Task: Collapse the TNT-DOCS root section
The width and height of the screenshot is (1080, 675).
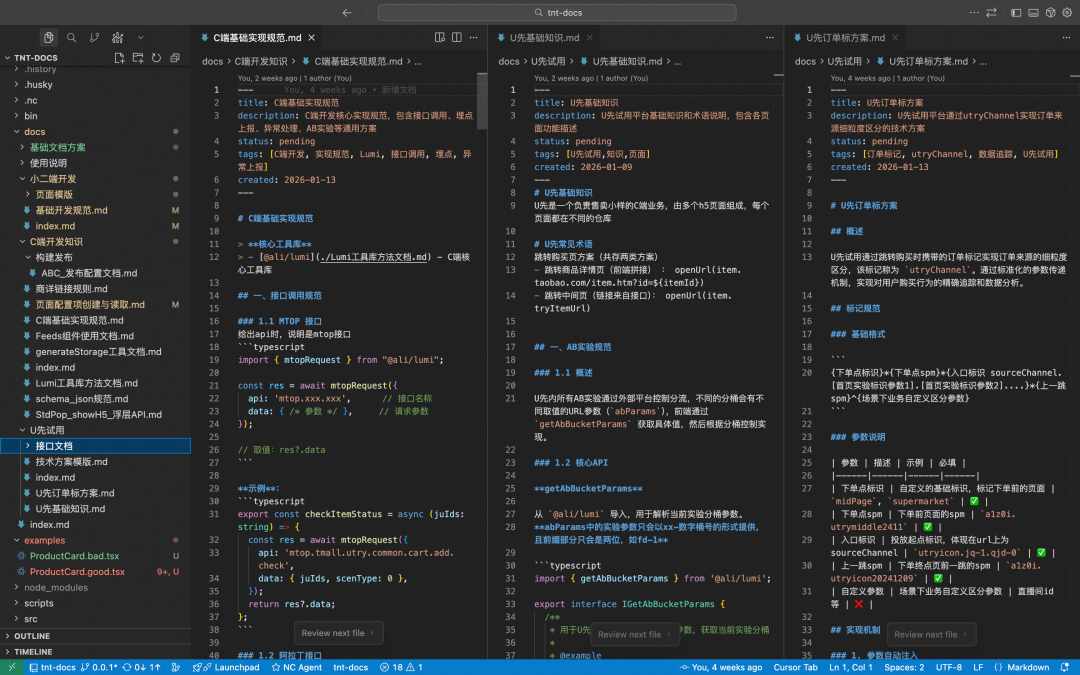Action: pos(36,58)
